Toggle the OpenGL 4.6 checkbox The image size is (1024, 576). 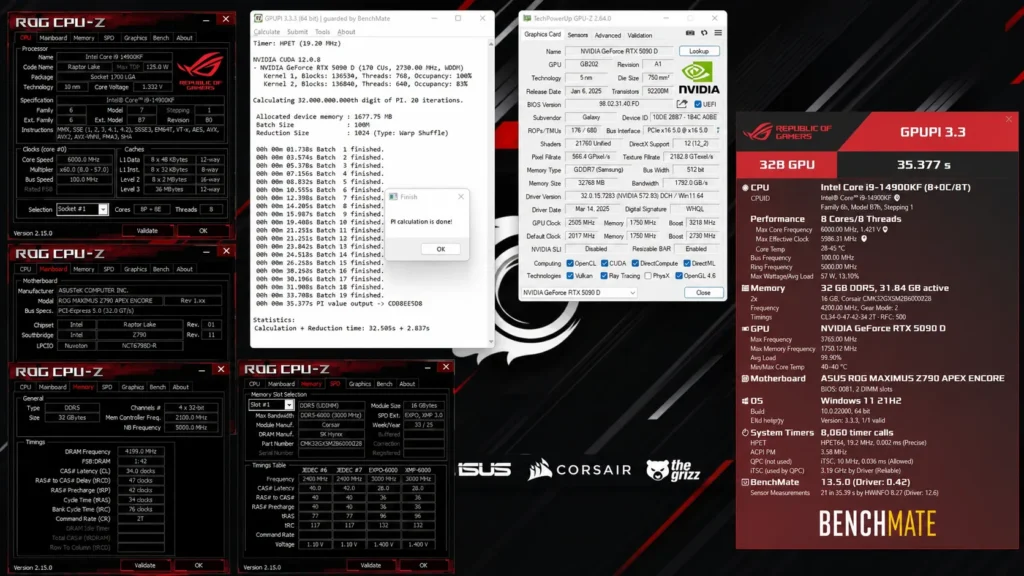coord(679,276)
